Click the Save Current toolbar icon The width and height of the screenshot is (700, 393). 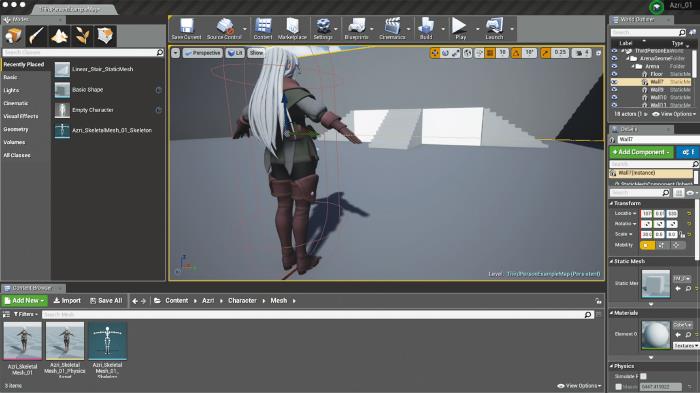tap(186, 29)
